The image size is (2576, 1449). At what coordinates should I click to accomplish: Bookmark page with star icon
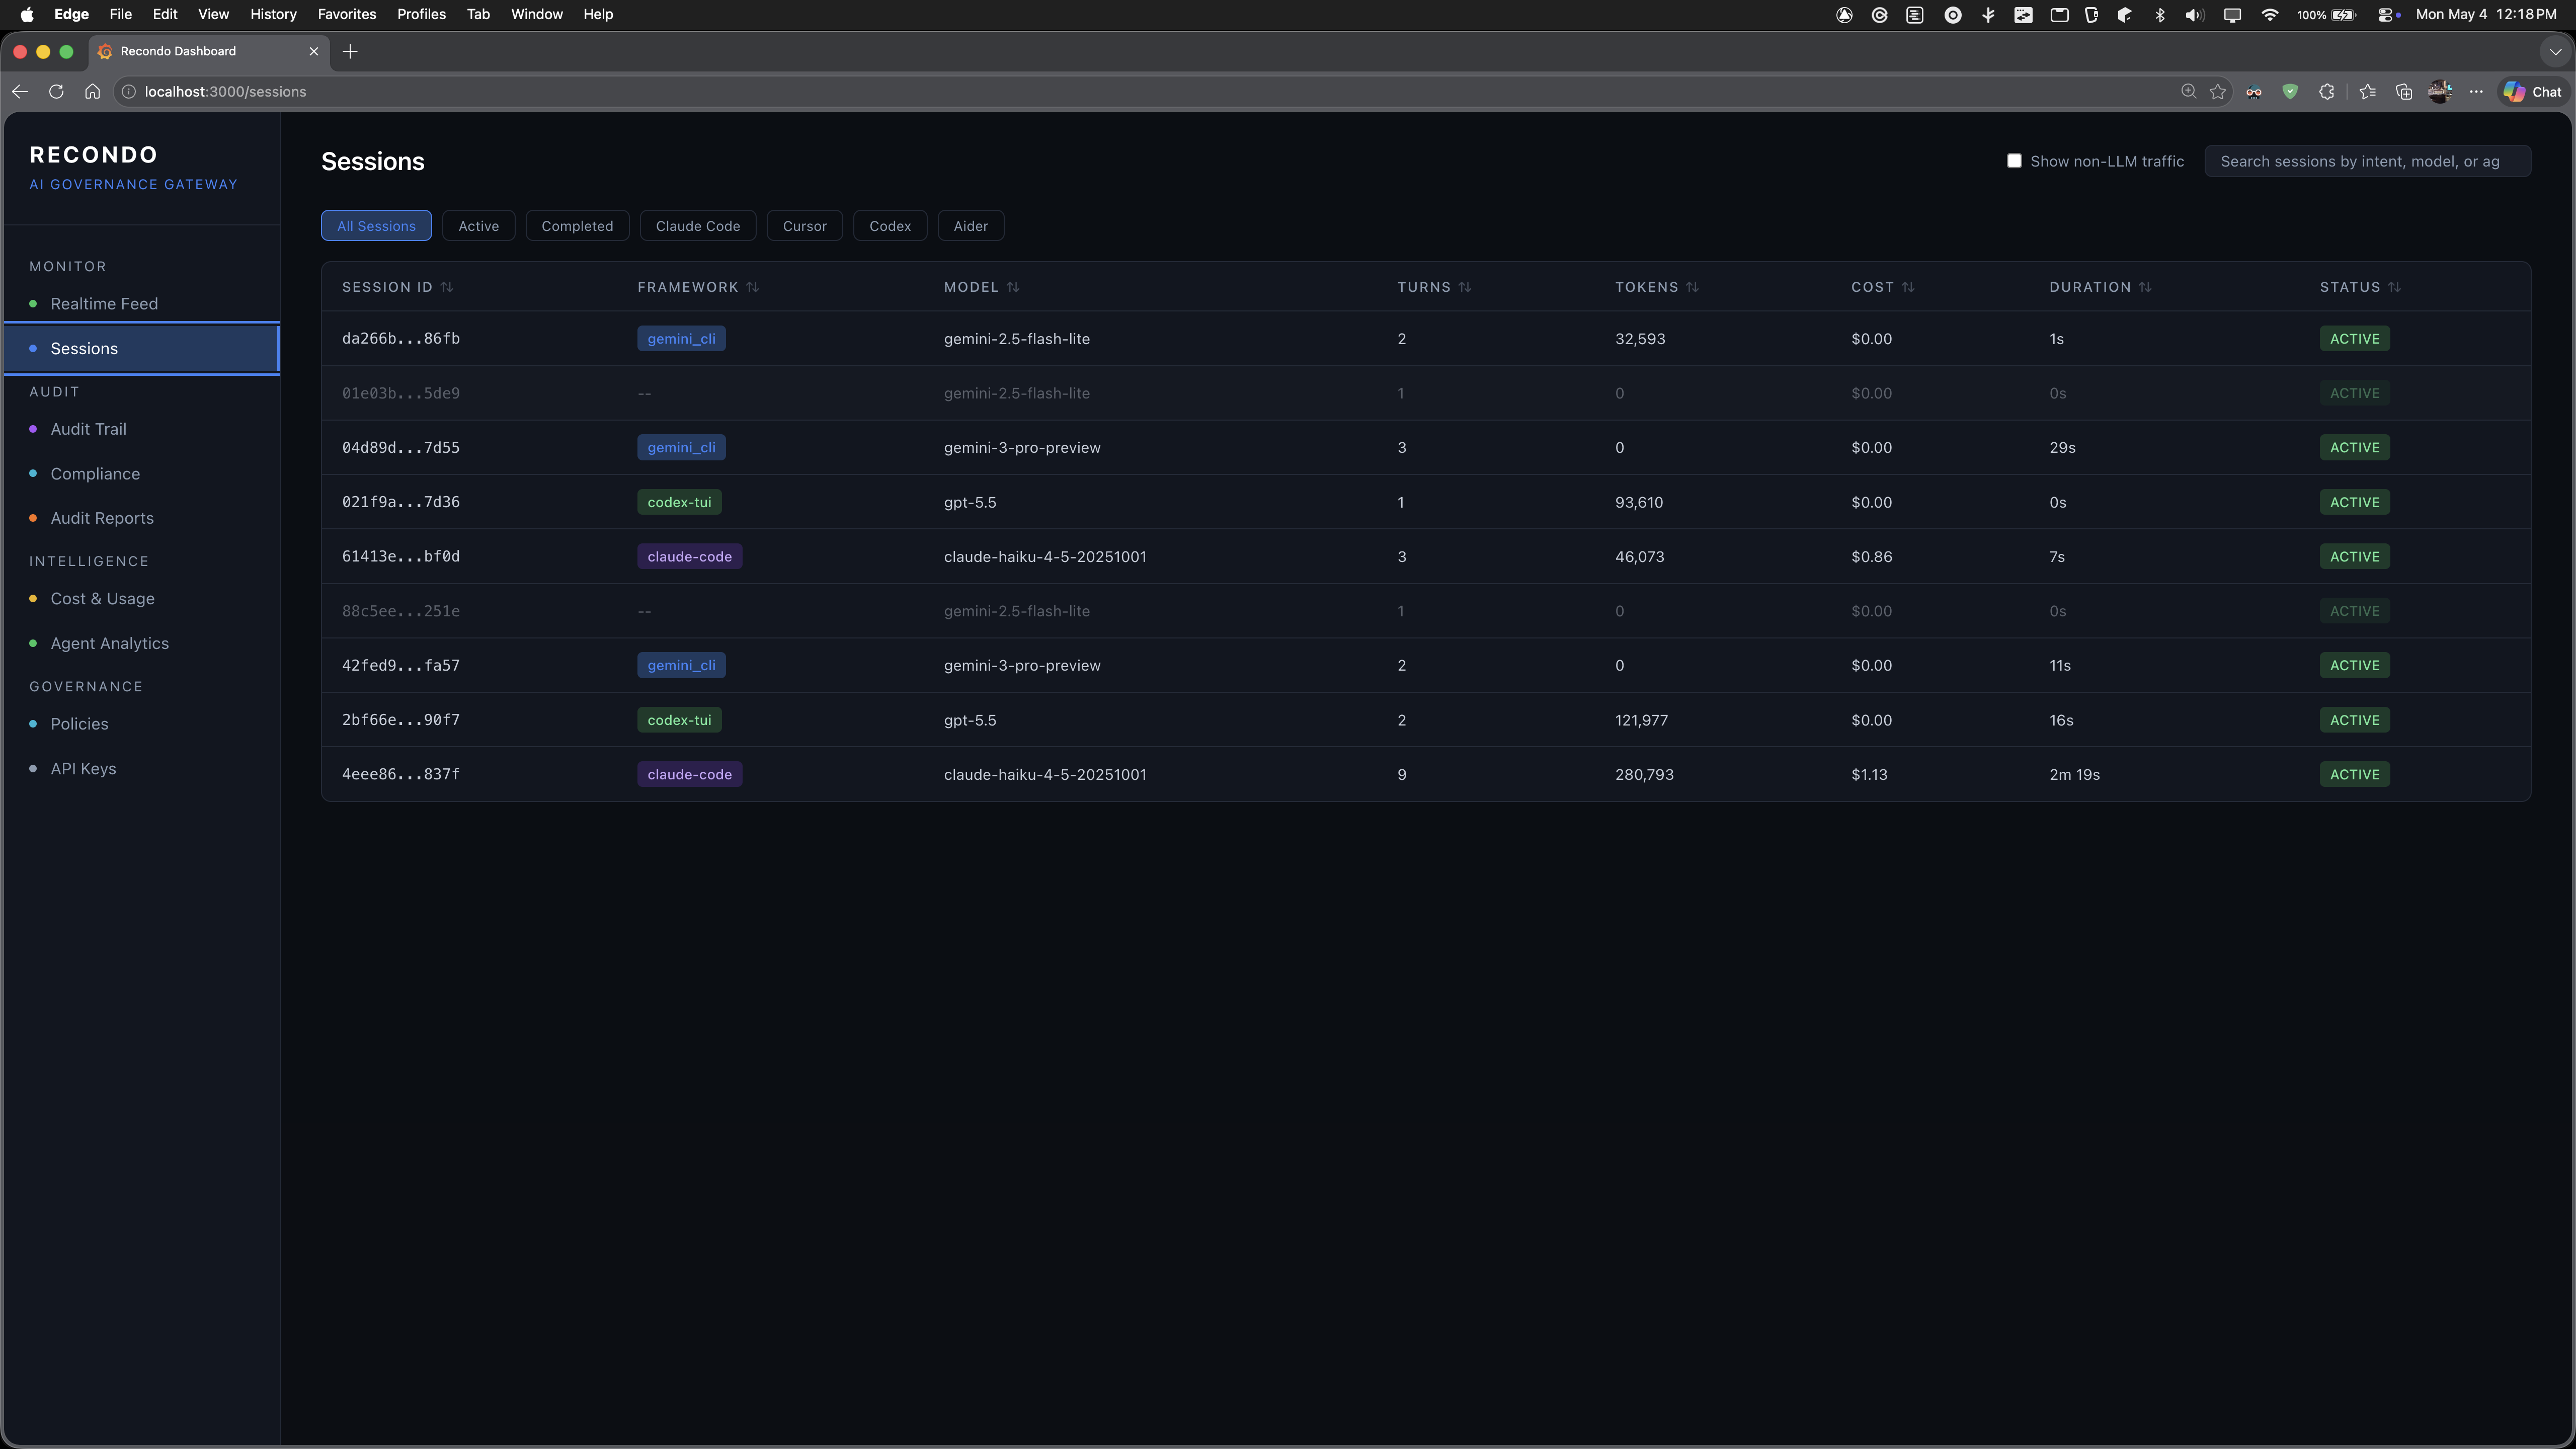pos(2218,91)
